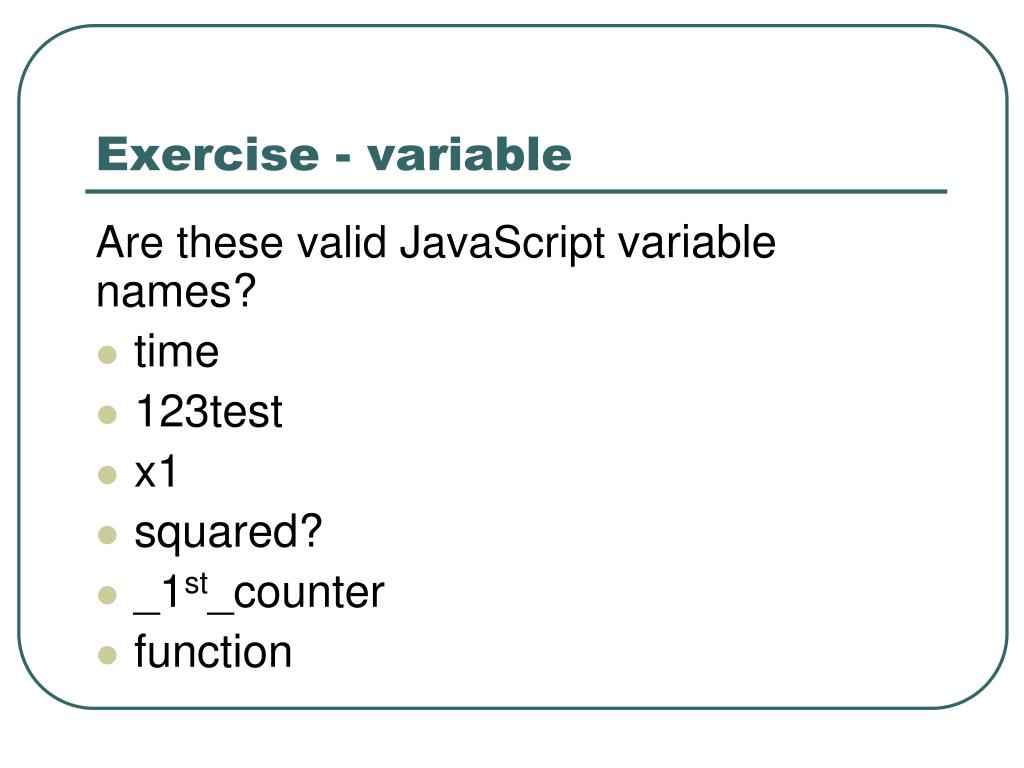Click the bullet dot beside "time"

108,354
